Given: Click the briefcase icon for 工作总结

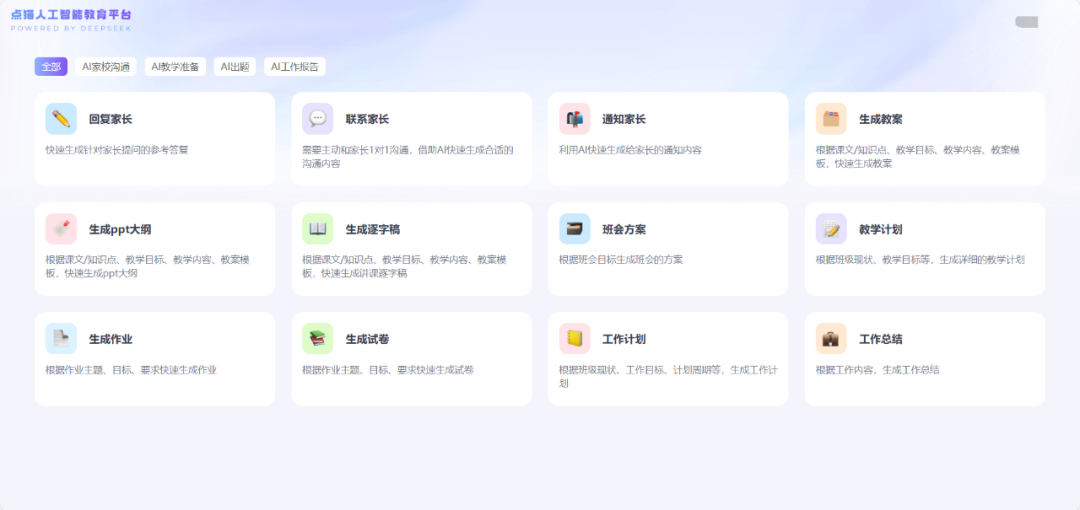Looking at the screenshot, I should tap(831, 338).
